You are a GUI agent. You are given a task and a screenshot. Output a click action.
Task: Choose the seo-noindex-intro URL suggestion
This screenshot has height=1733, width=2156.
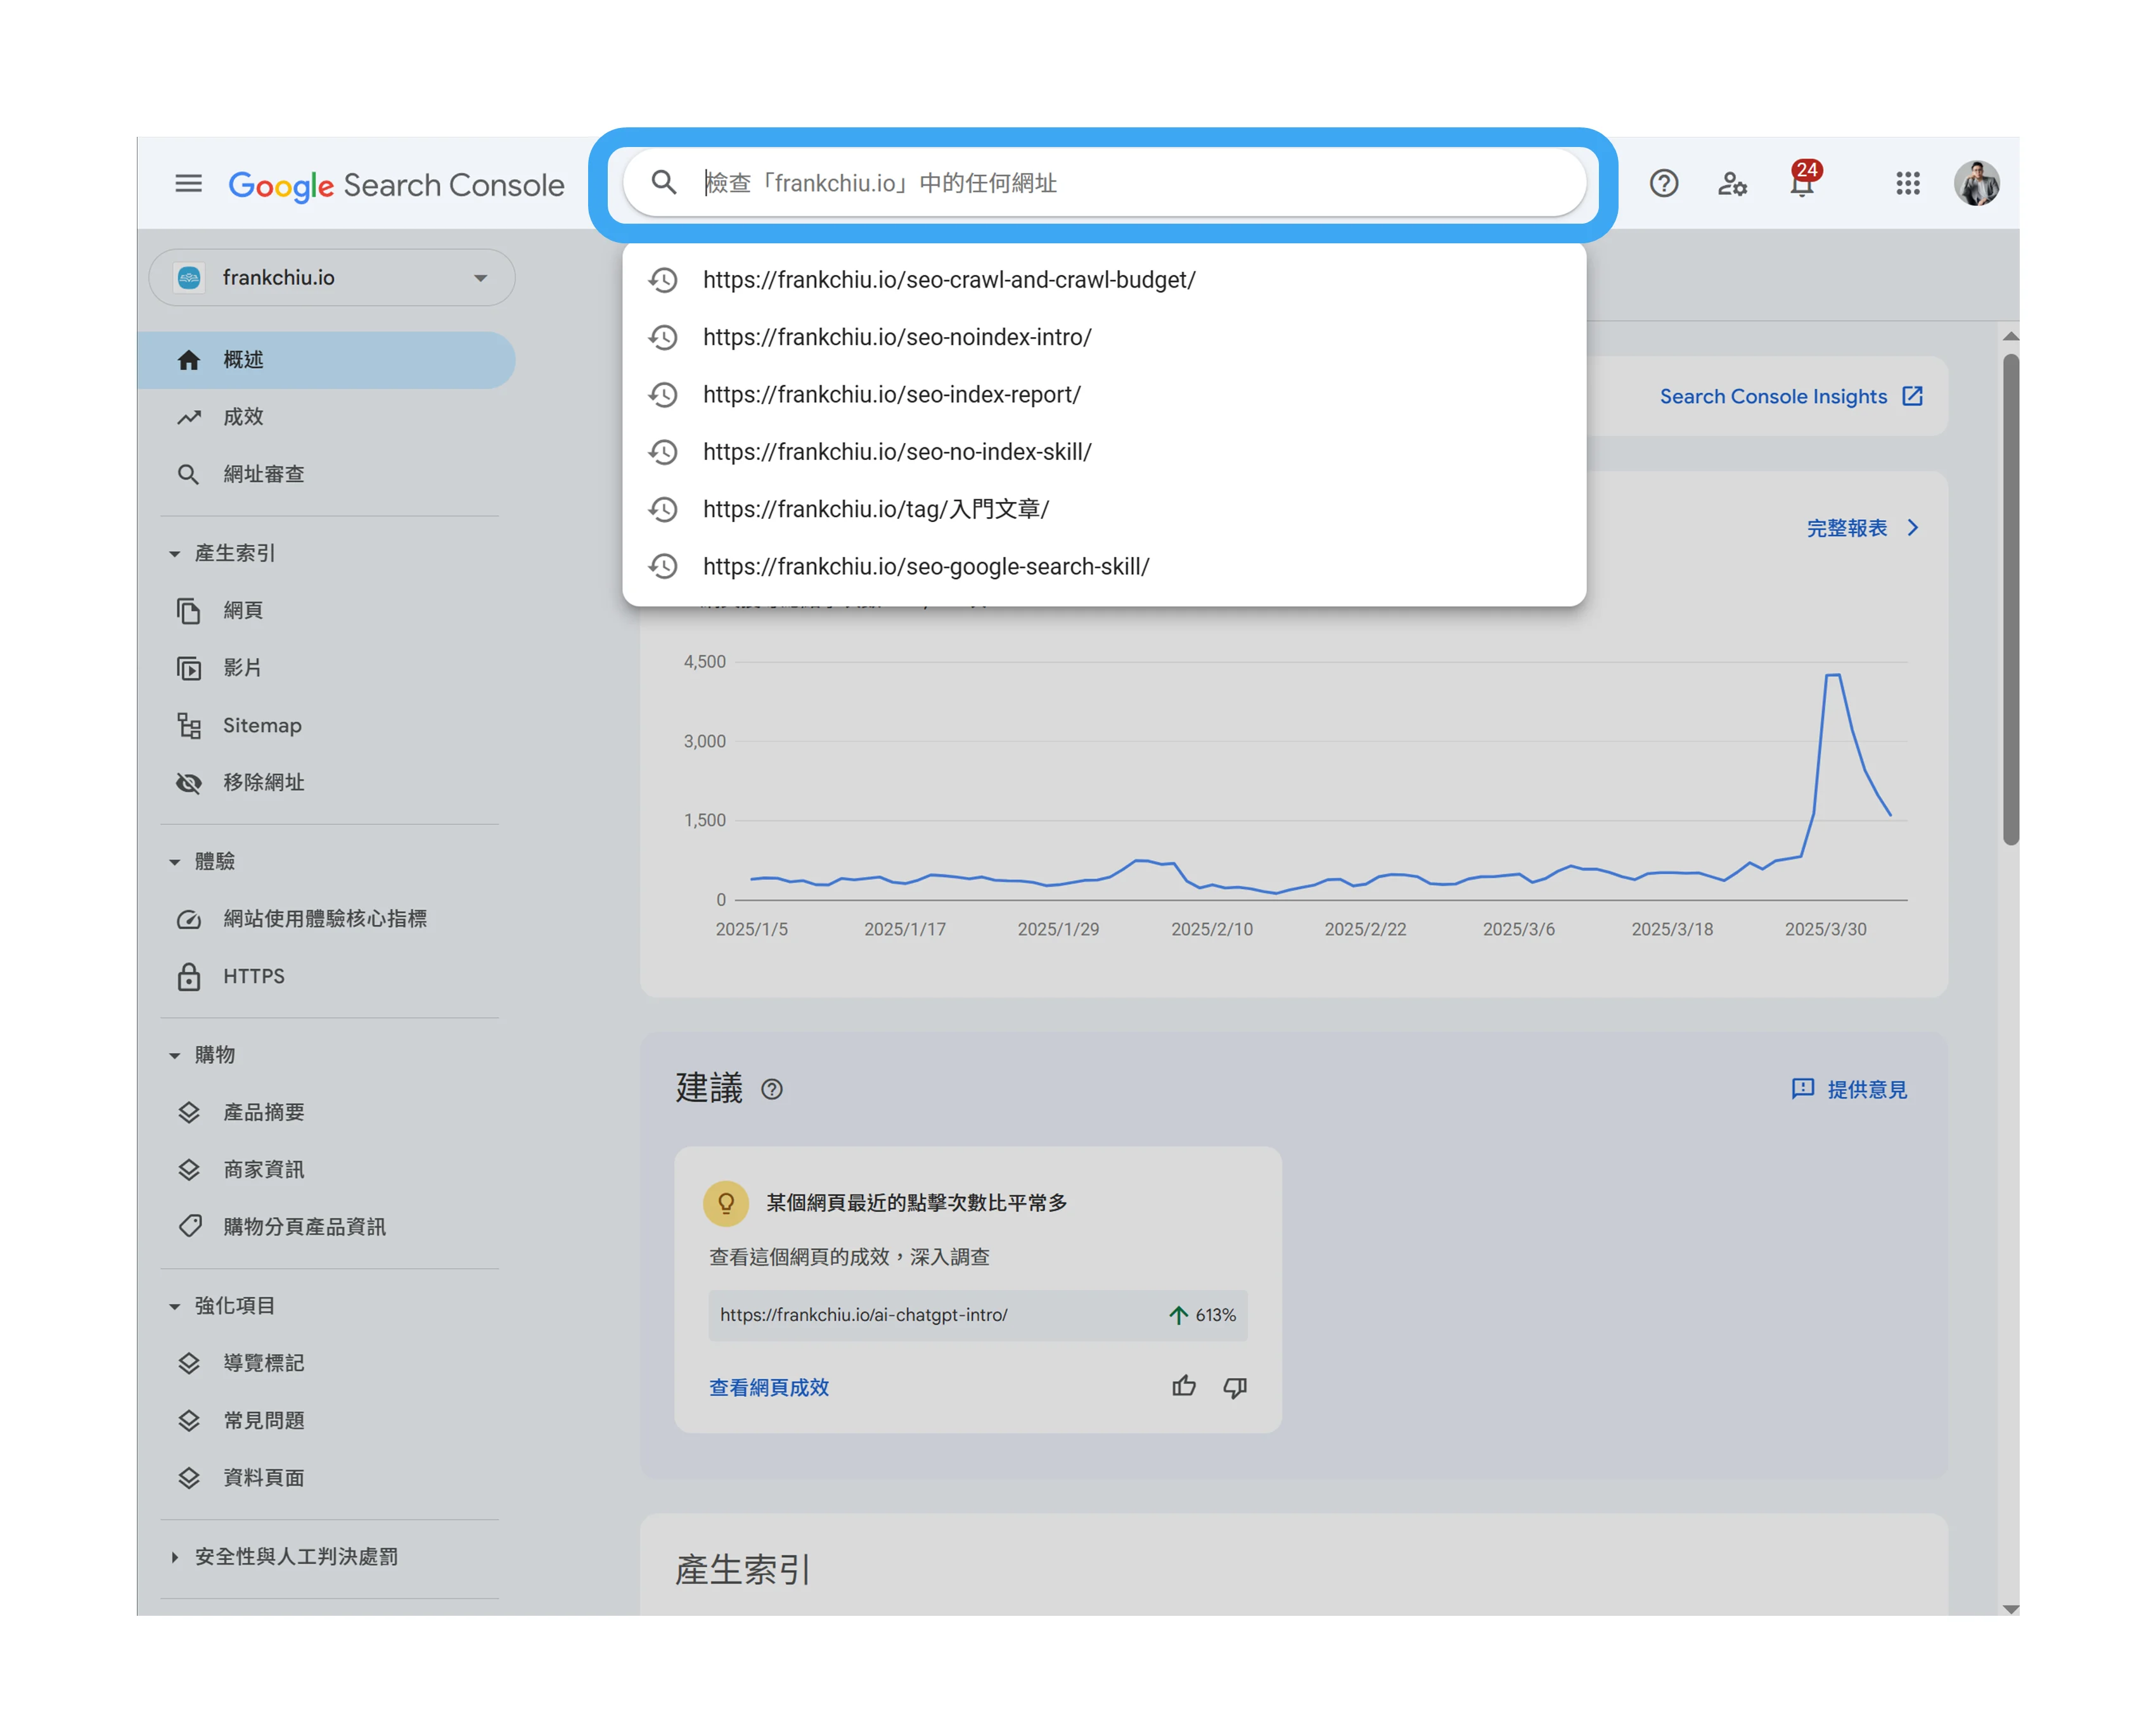(897, 337)
